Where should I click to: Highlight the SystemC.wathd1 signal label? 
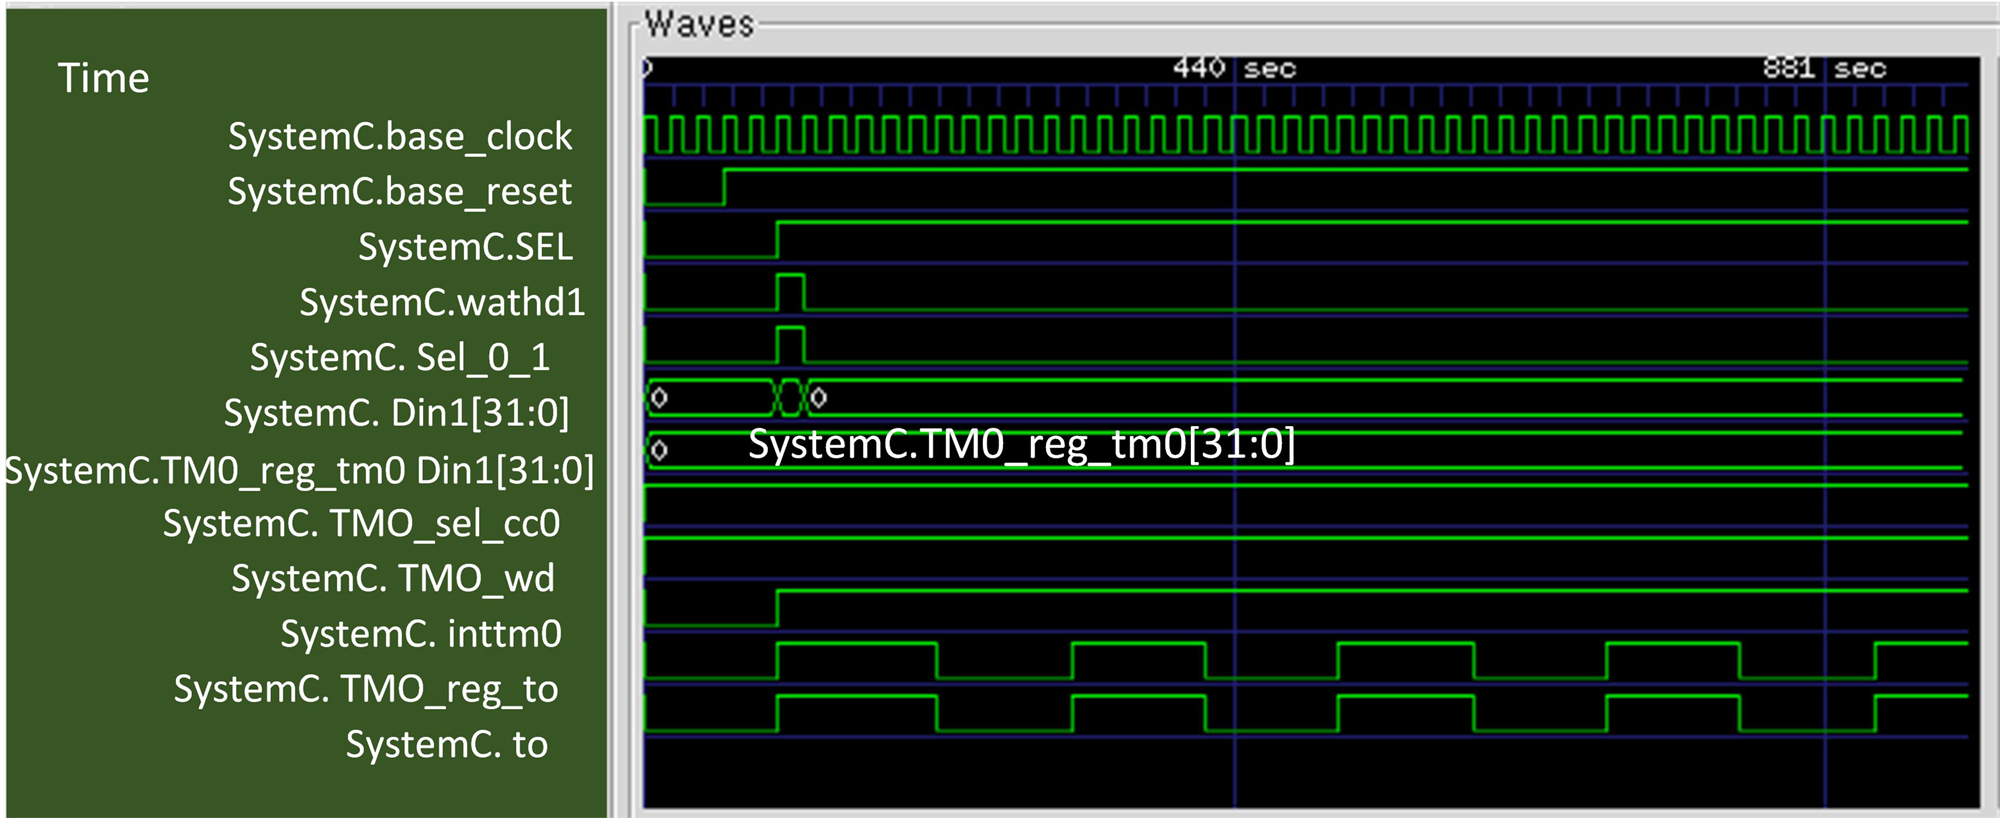441,302
